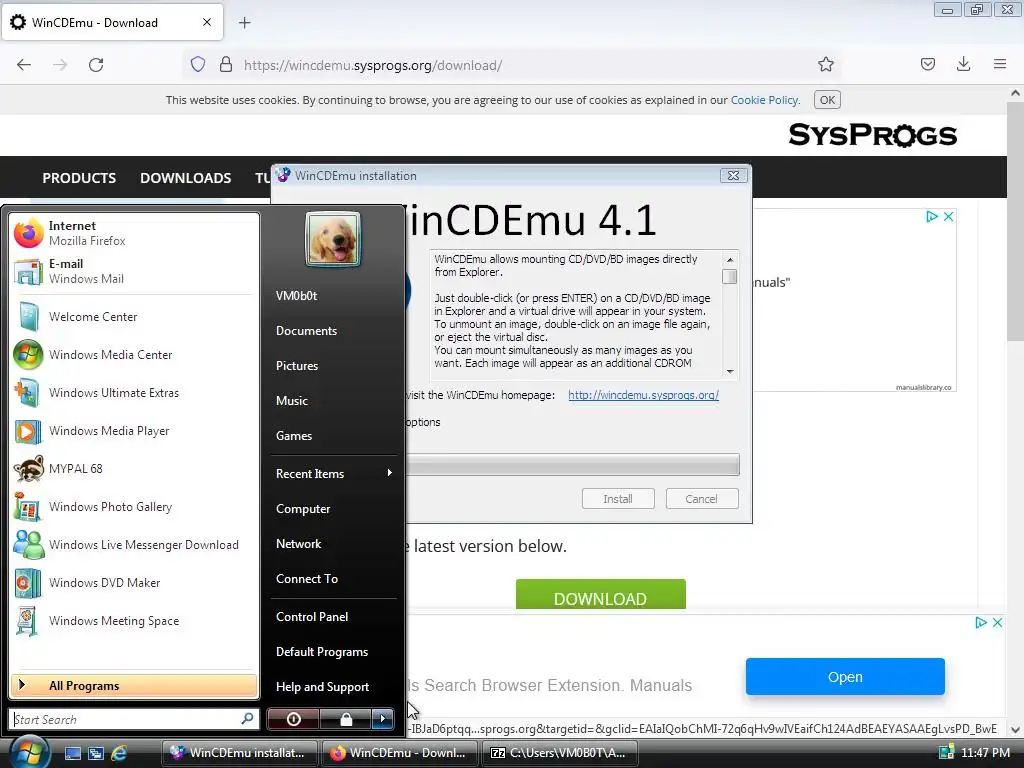Close the WinCDEmu - Download tab
This screenshot has height=768, width=1024.
point(206,22)
